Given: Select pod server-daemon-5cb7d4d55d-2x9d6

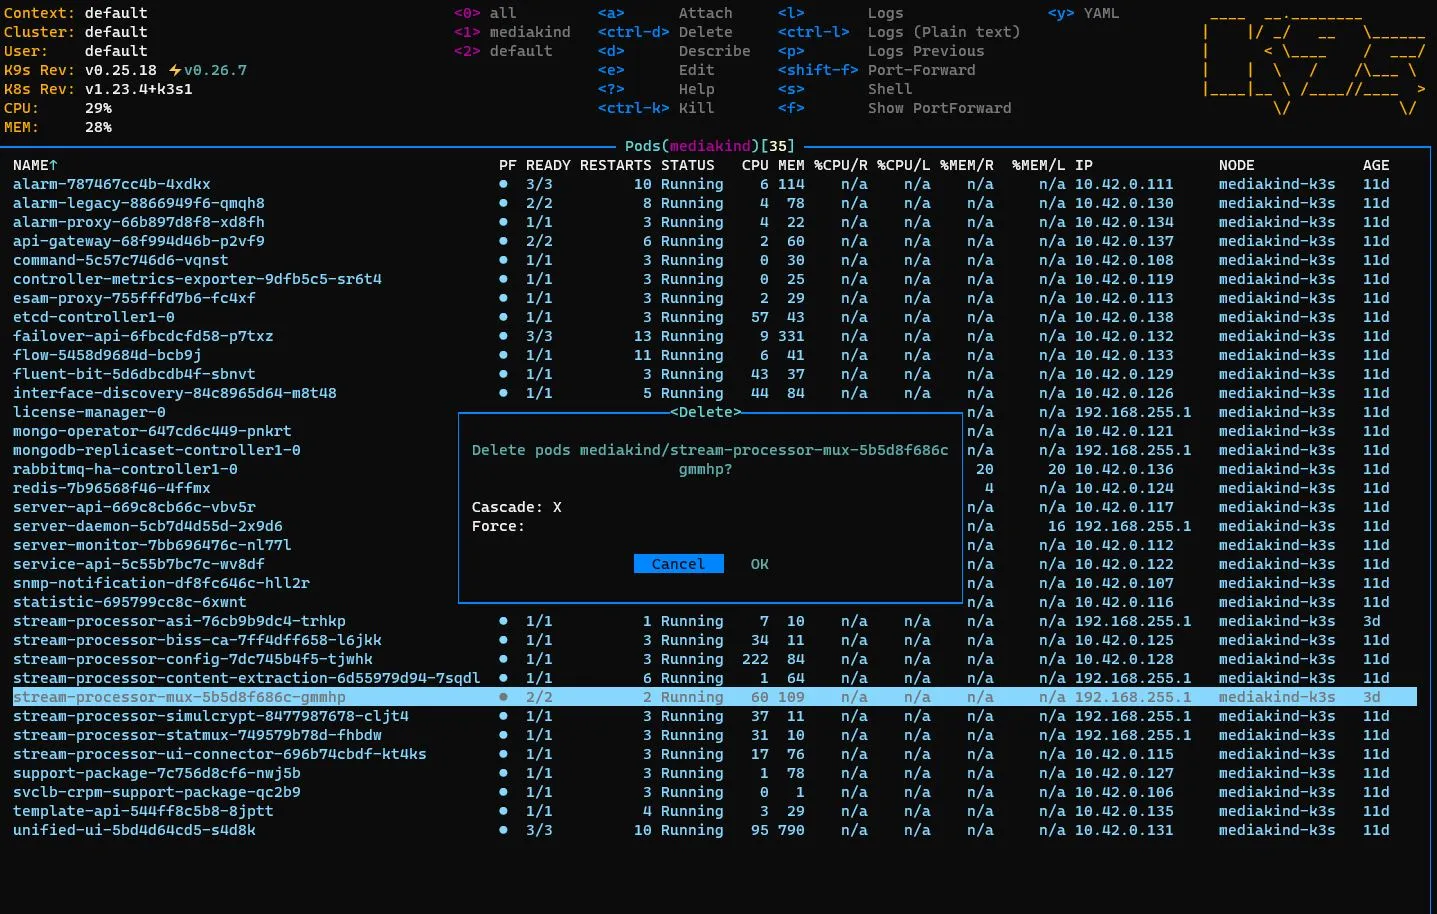Looking at the screenshot, I should 147,526.
